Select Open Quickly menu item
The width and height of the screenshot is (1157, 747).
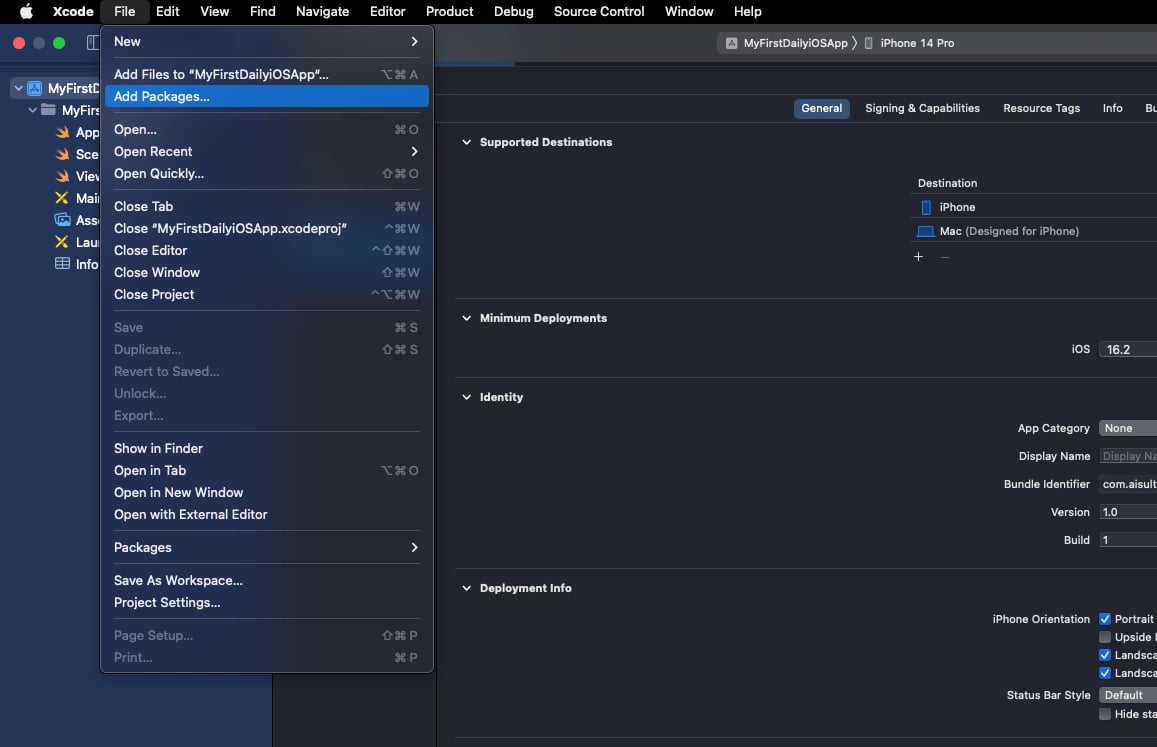(266, 173)
